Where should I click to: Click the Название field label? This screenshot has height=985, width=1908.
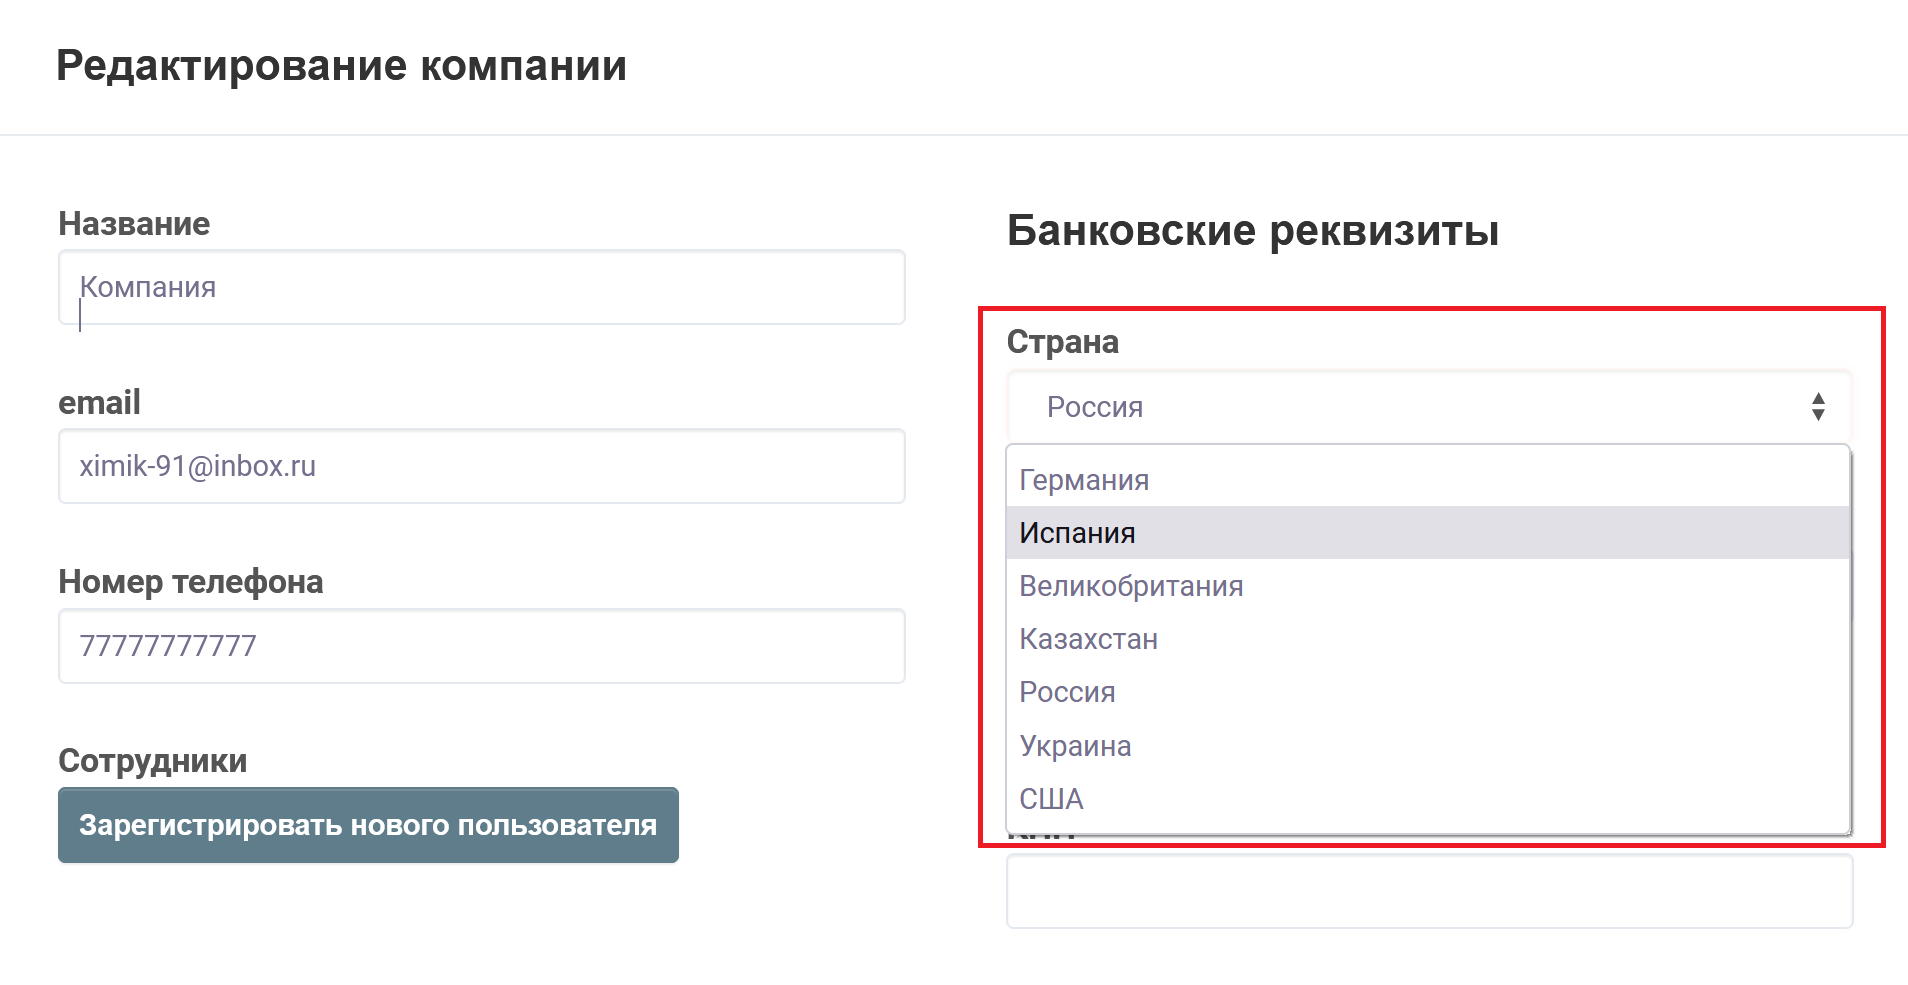click(134, 224)
